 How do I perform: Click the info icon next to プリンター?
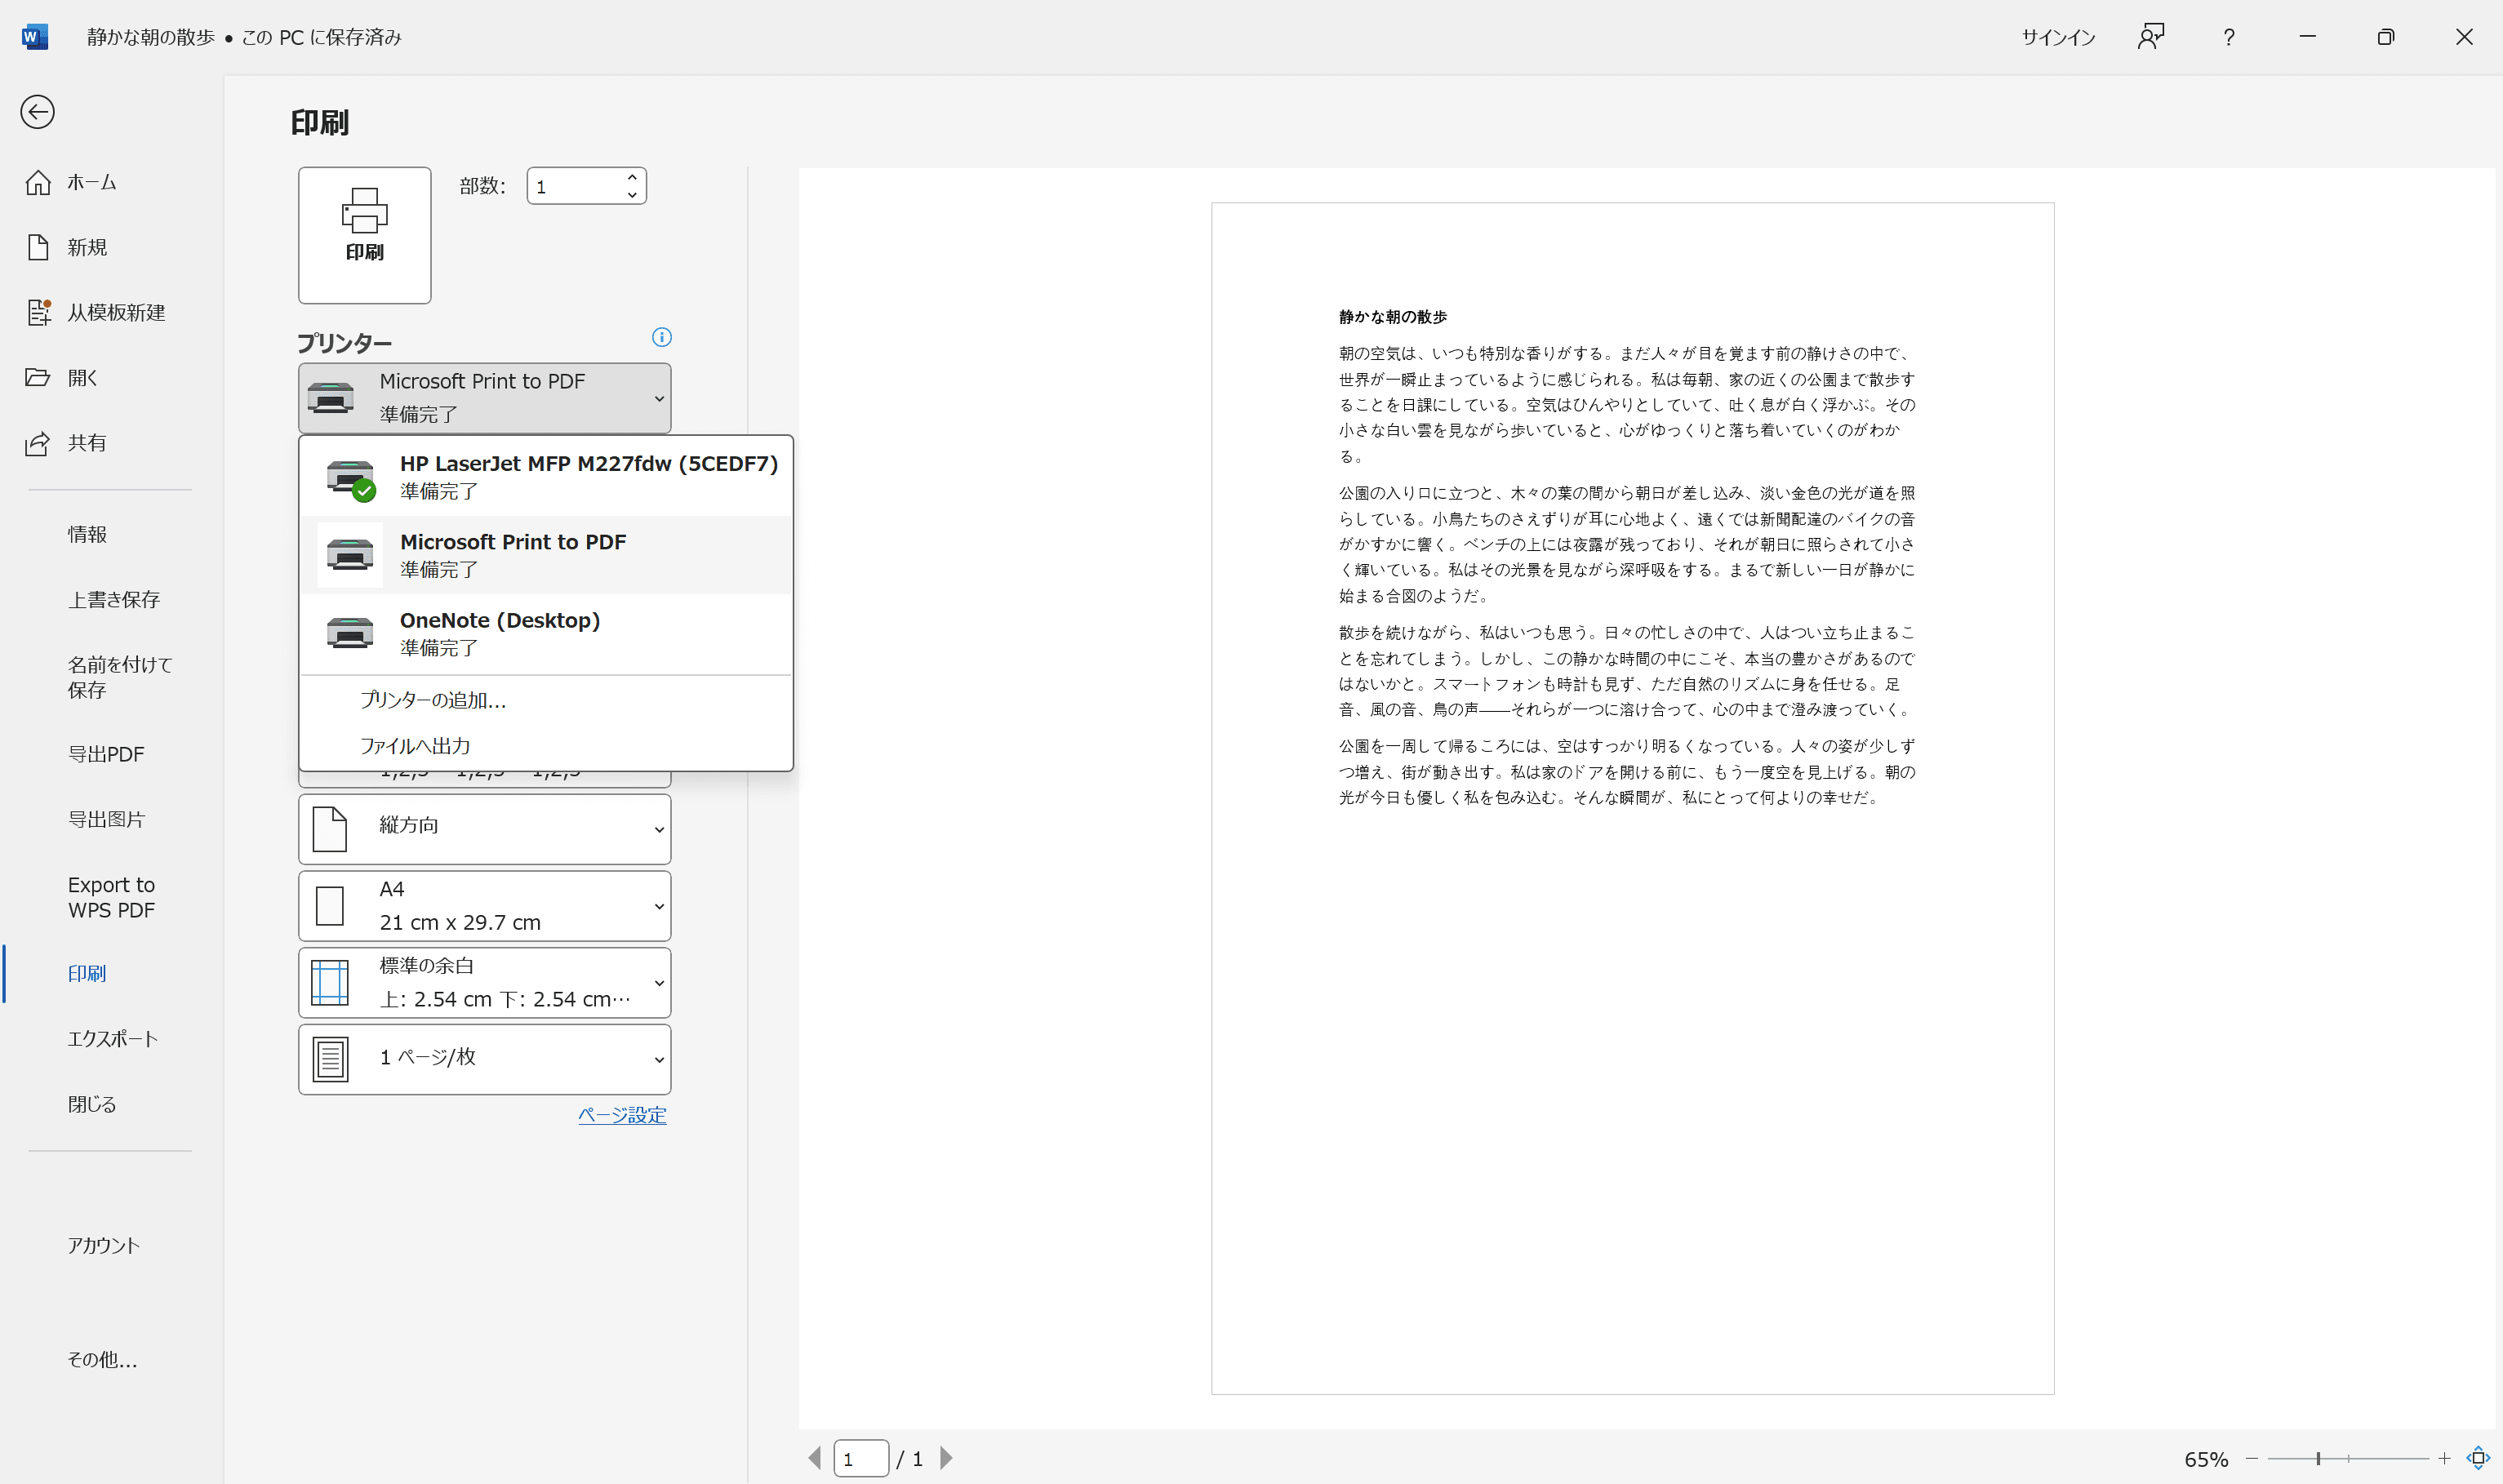[662, 337]
